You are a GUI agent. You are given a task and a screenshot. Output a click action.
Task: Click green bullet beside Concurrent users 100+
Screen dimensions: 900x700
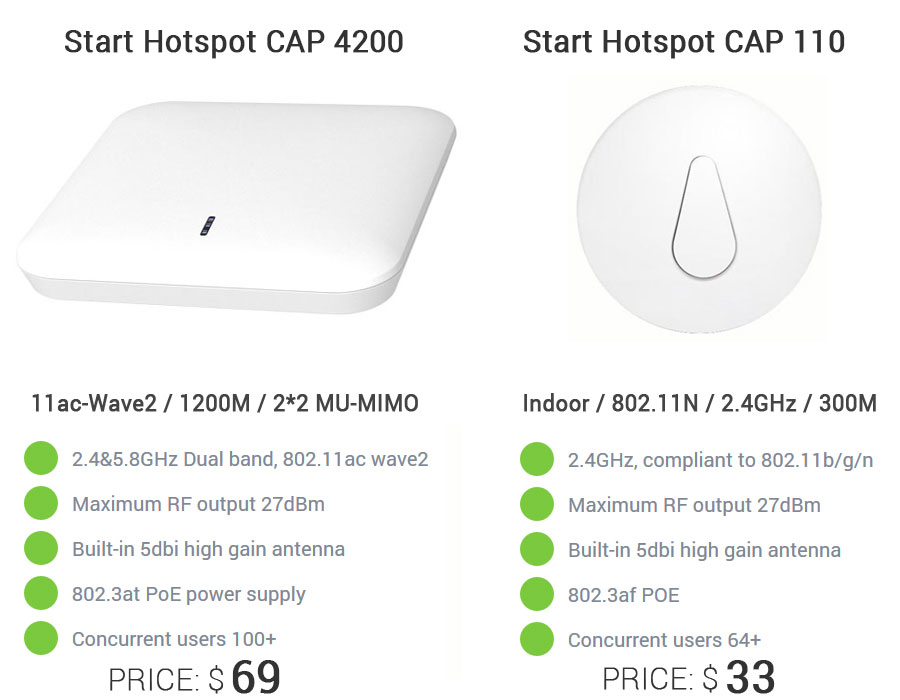[41, 638]
